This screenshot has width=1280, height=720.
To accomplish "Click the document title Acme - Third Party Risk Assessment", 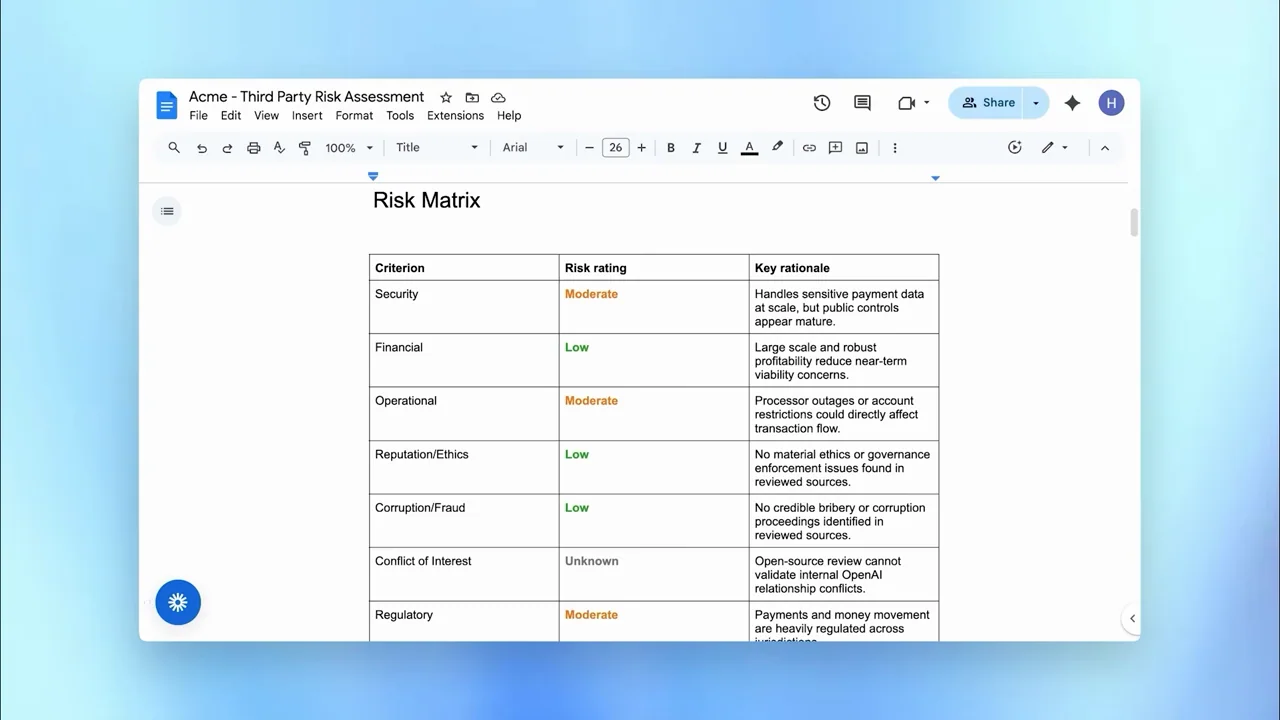I will (x=306, y=97).
